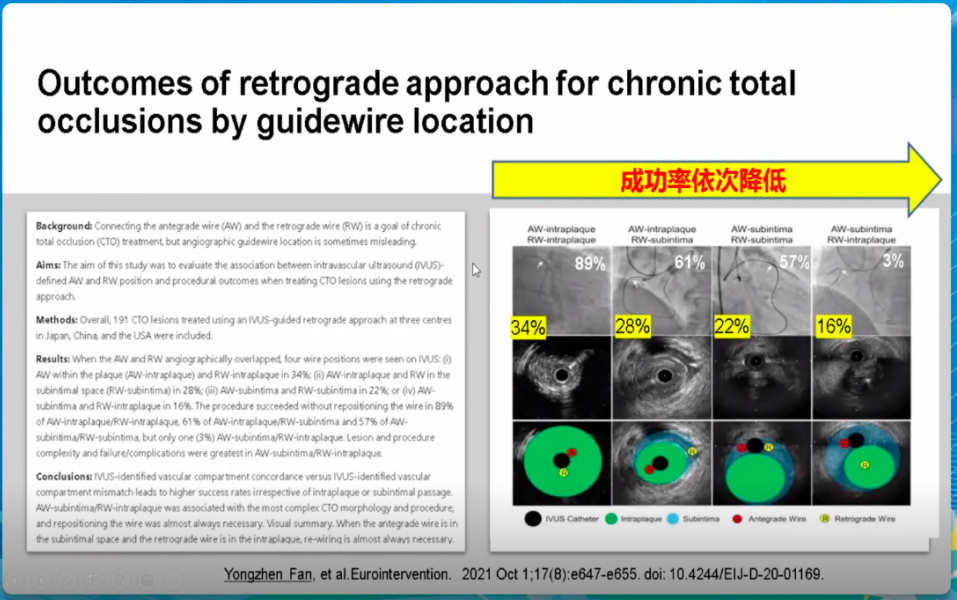Toggle subtitles in the slideshow controls
957x600 pixels.
click(x=146, y=579)
